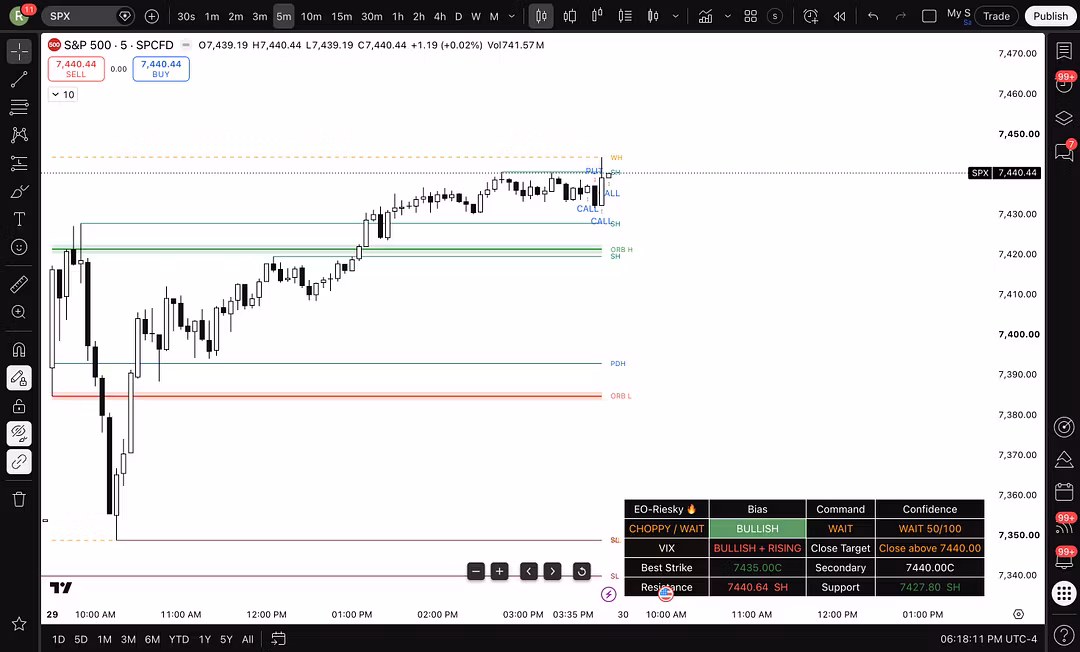Expand the more timeframes dropdown arrow
The width and height of the screenshot is (1080, 652).
[511, 16]
